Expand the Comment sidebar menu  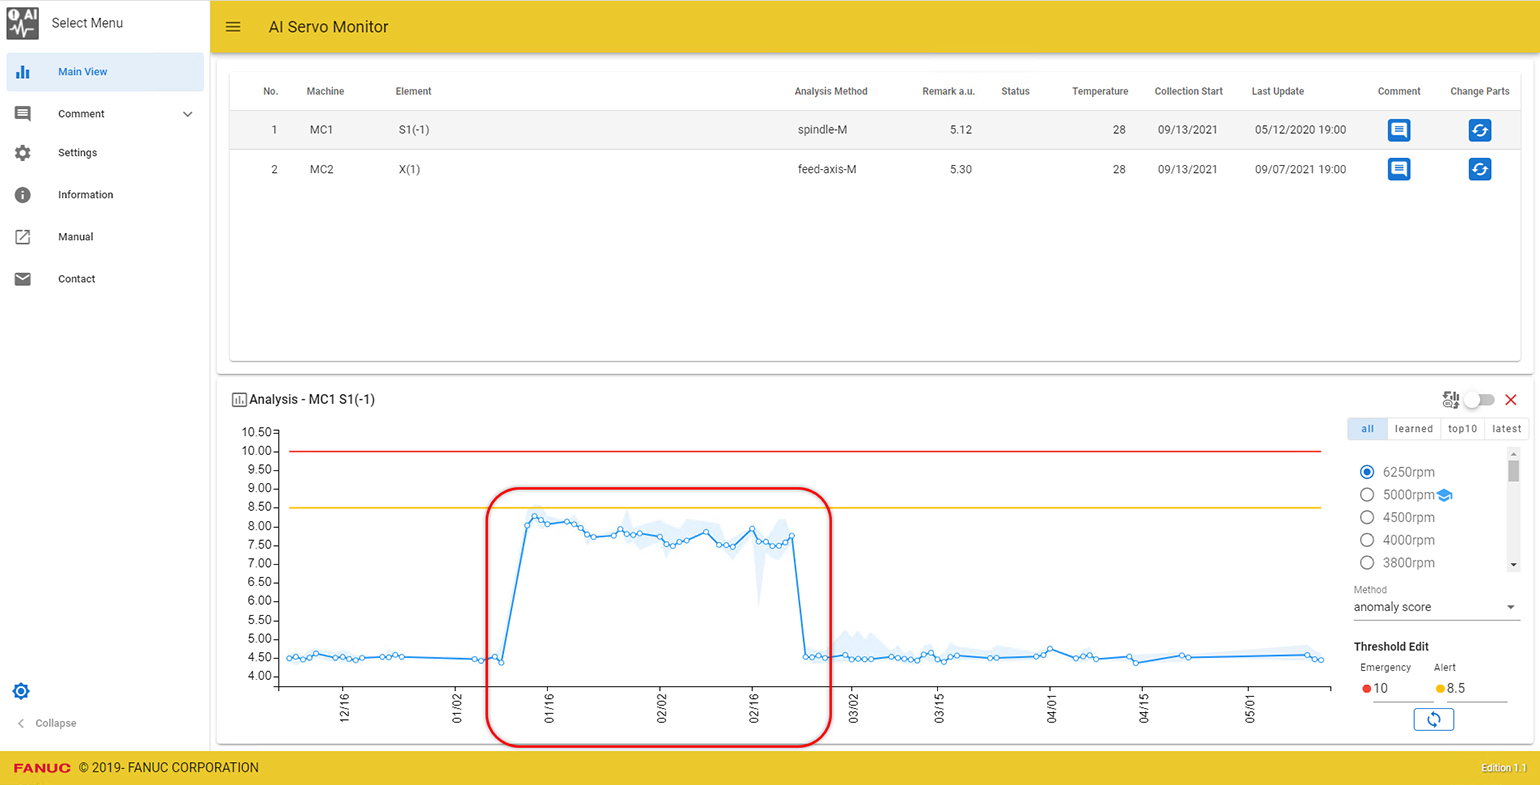click(x=83, y=113)
